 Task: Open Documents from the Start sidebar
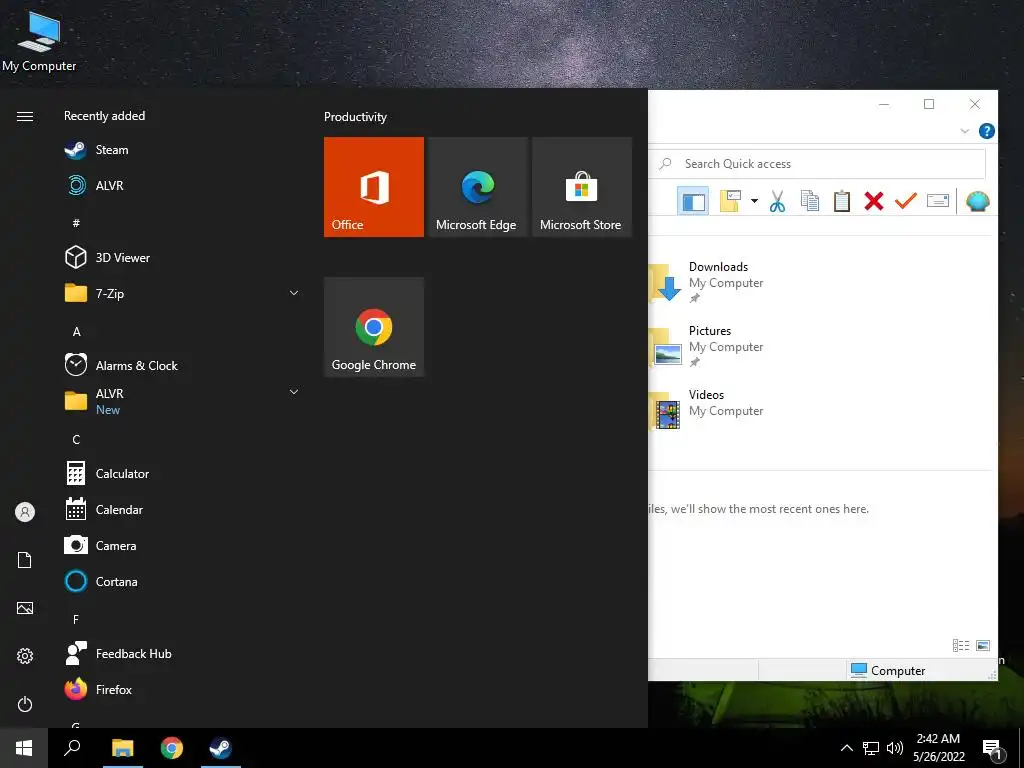point(25,560)
